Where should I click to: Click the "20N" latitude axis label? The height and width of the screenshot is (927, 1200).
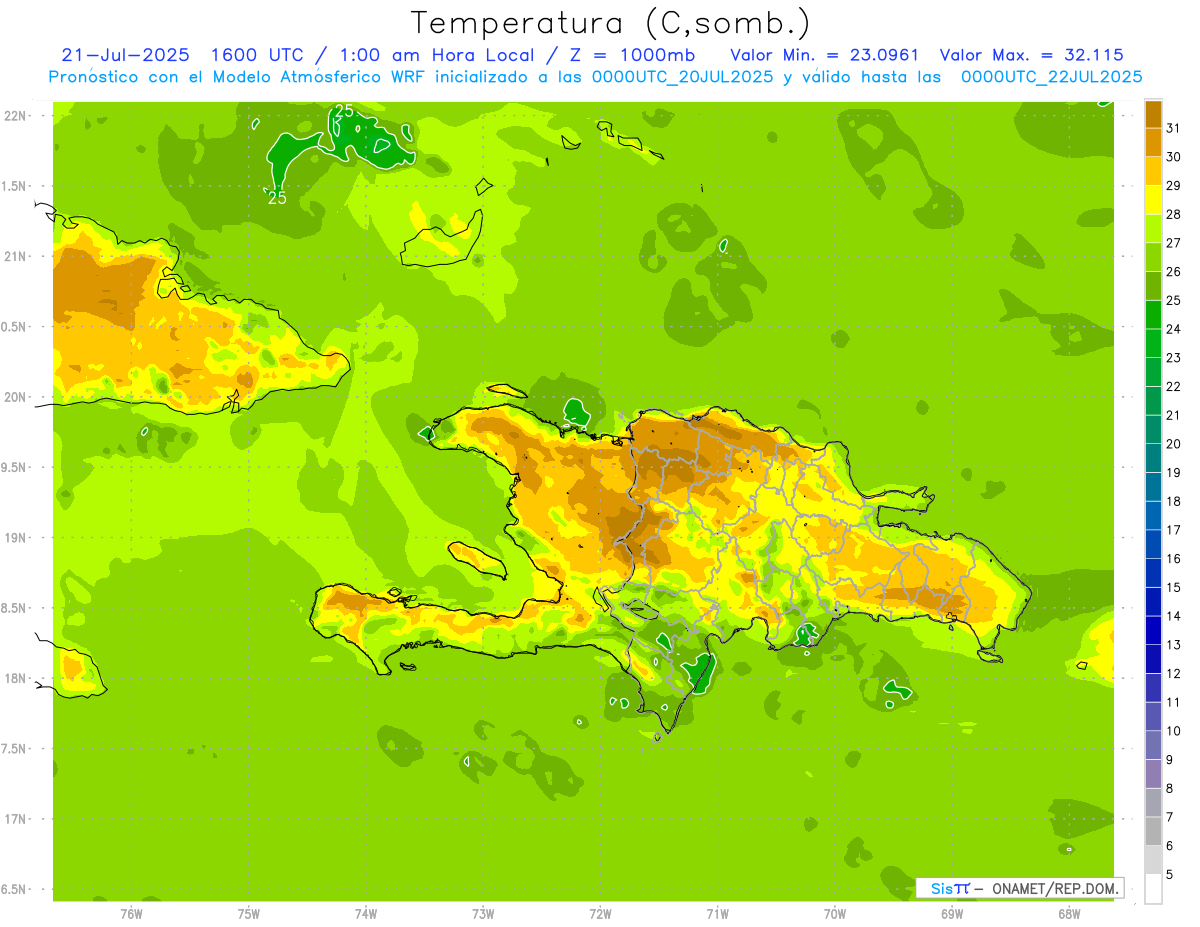click(x=15, y=397)
